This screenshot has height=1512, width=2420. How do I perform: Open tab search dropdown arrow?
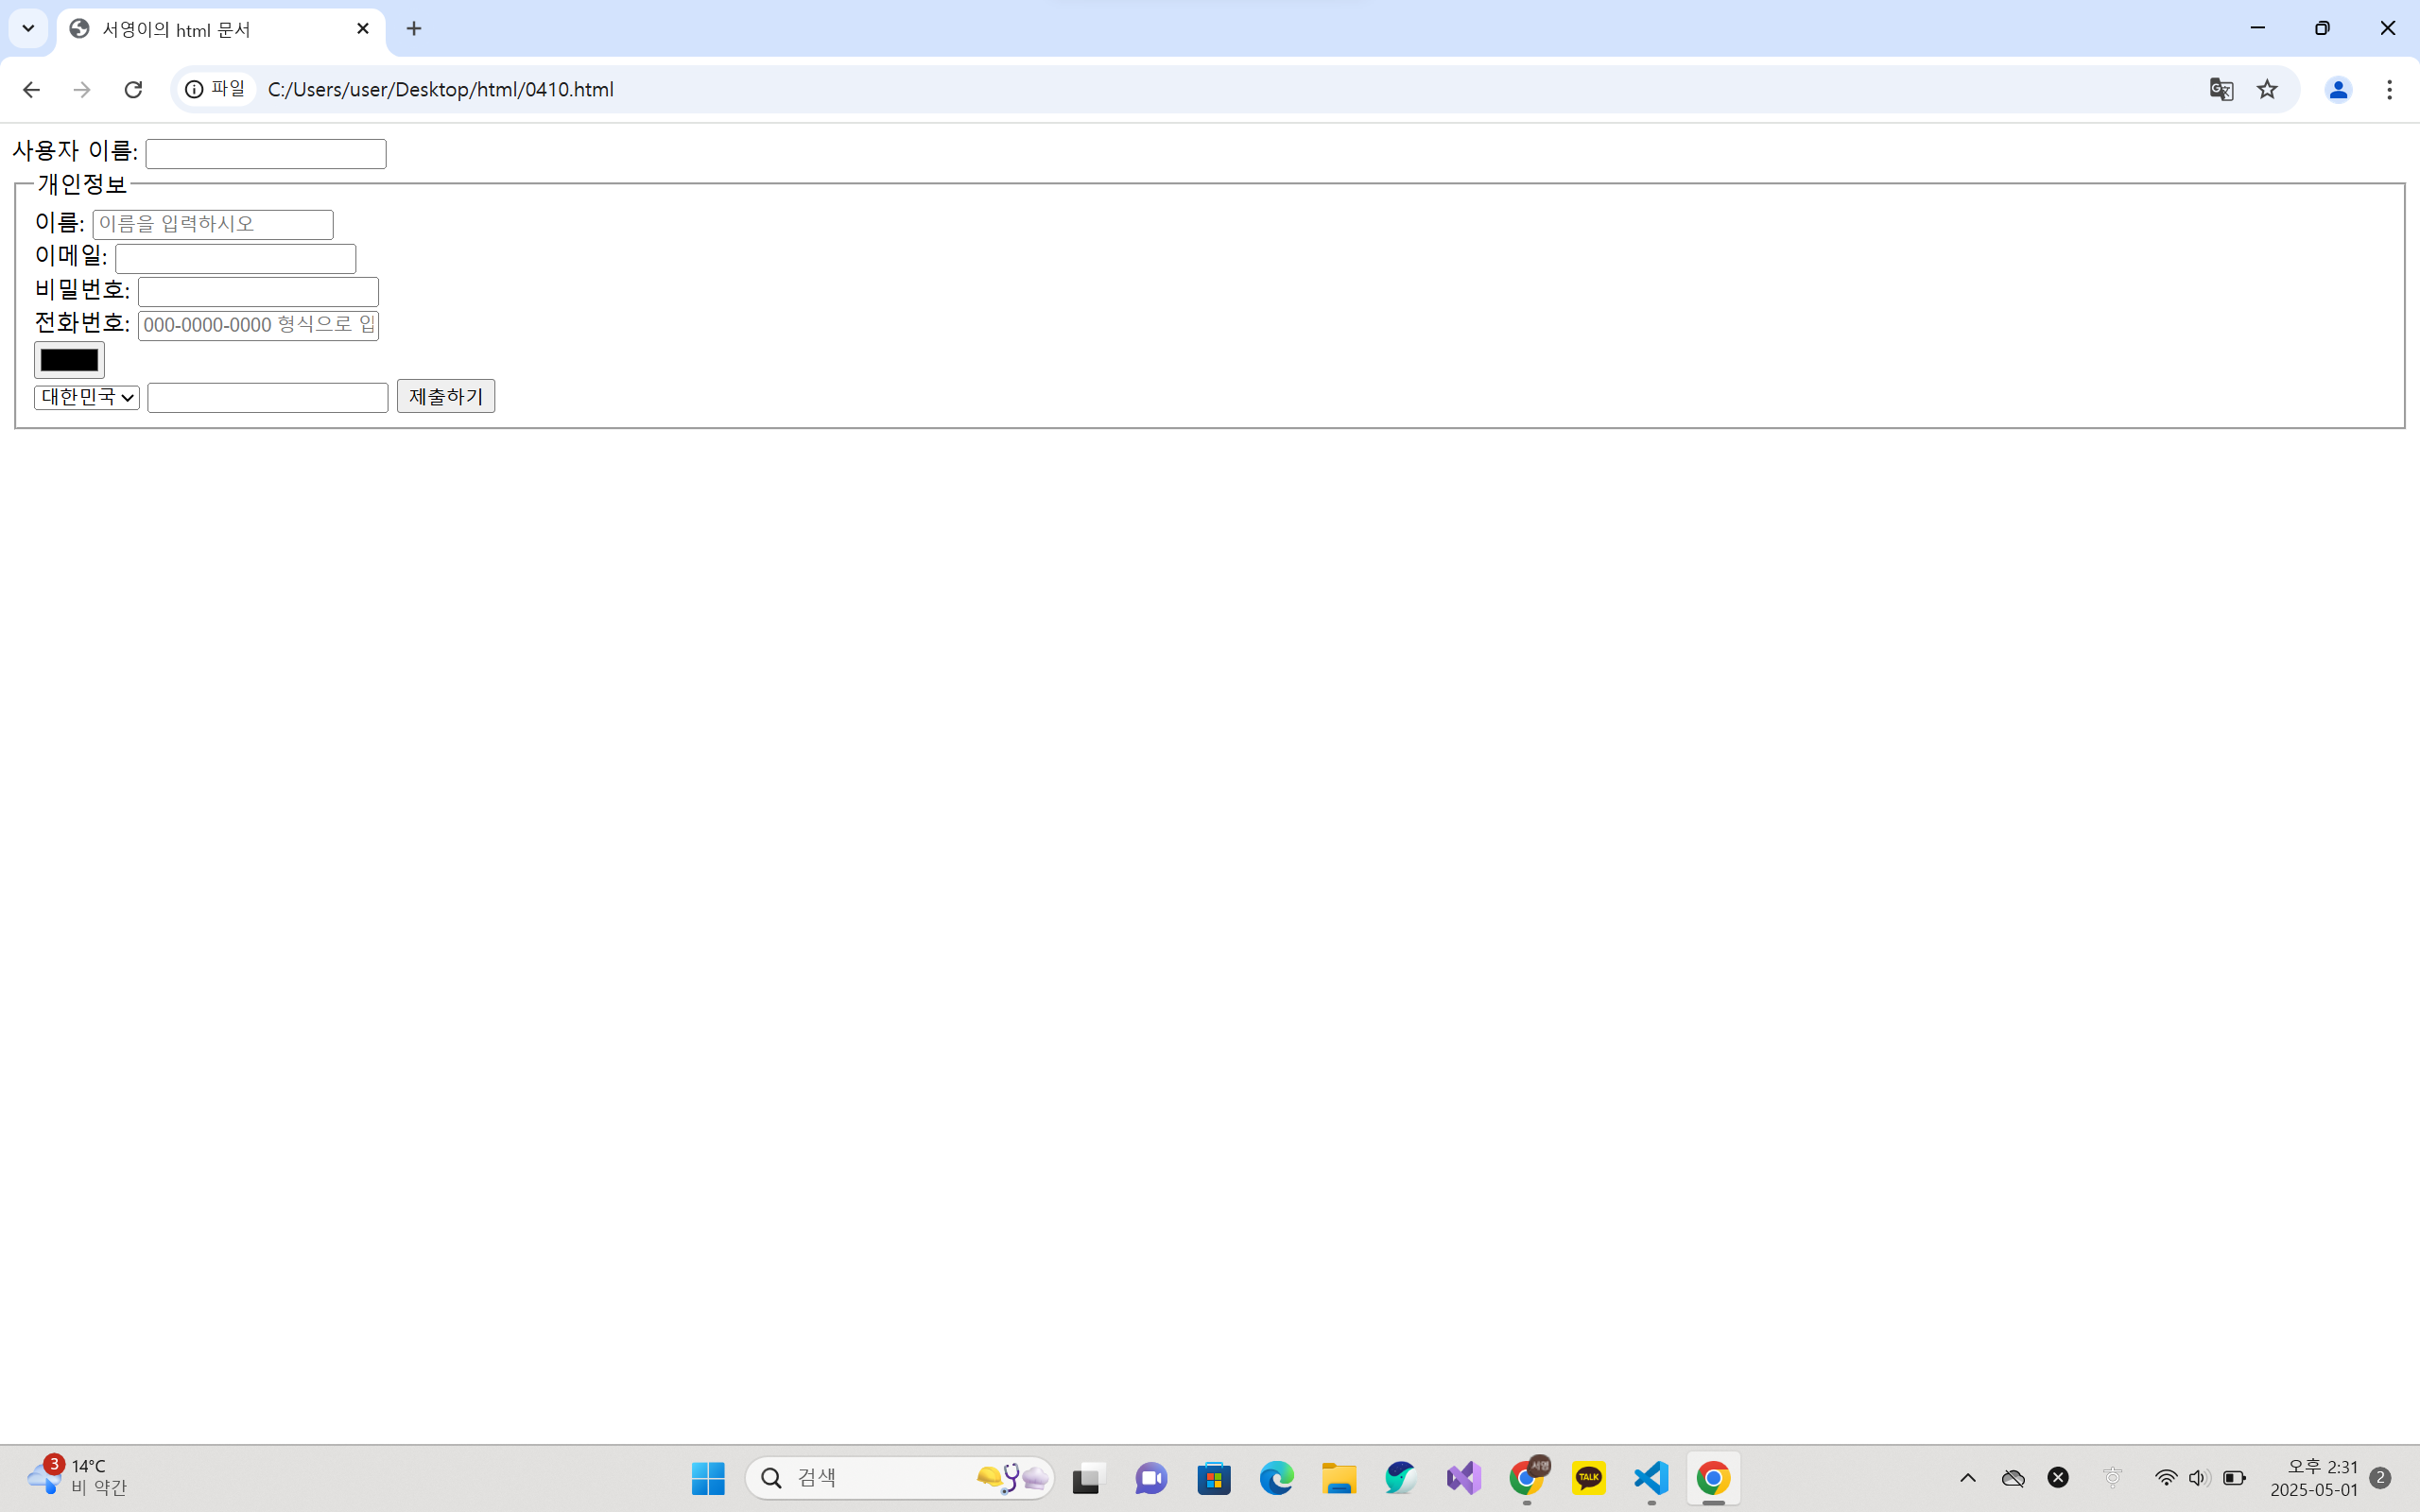pos(28,28)
